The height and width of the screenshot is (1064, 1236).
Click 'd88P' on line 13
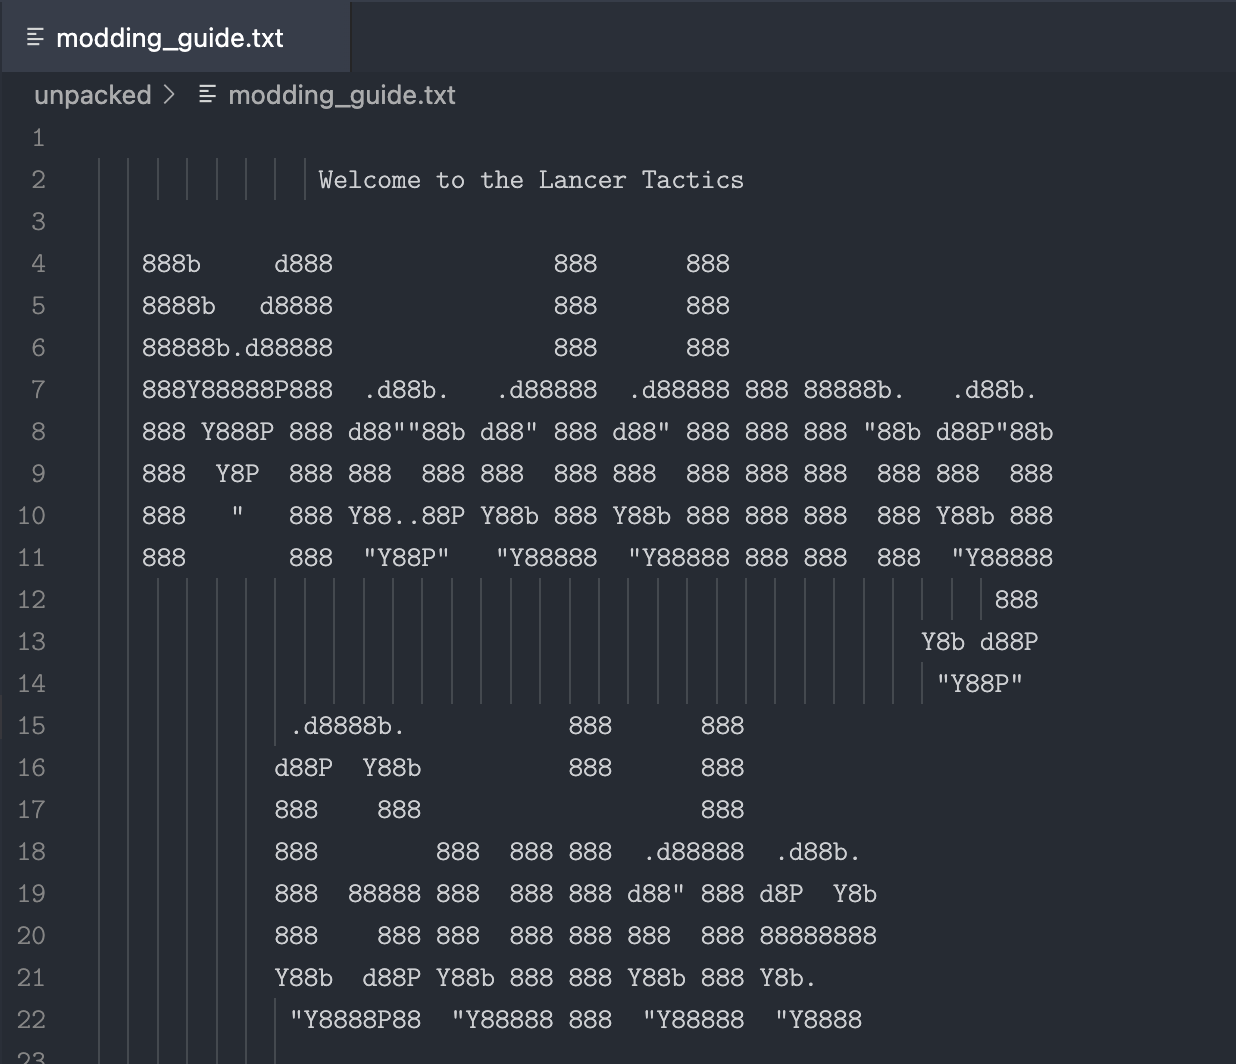pos(1008,642)
